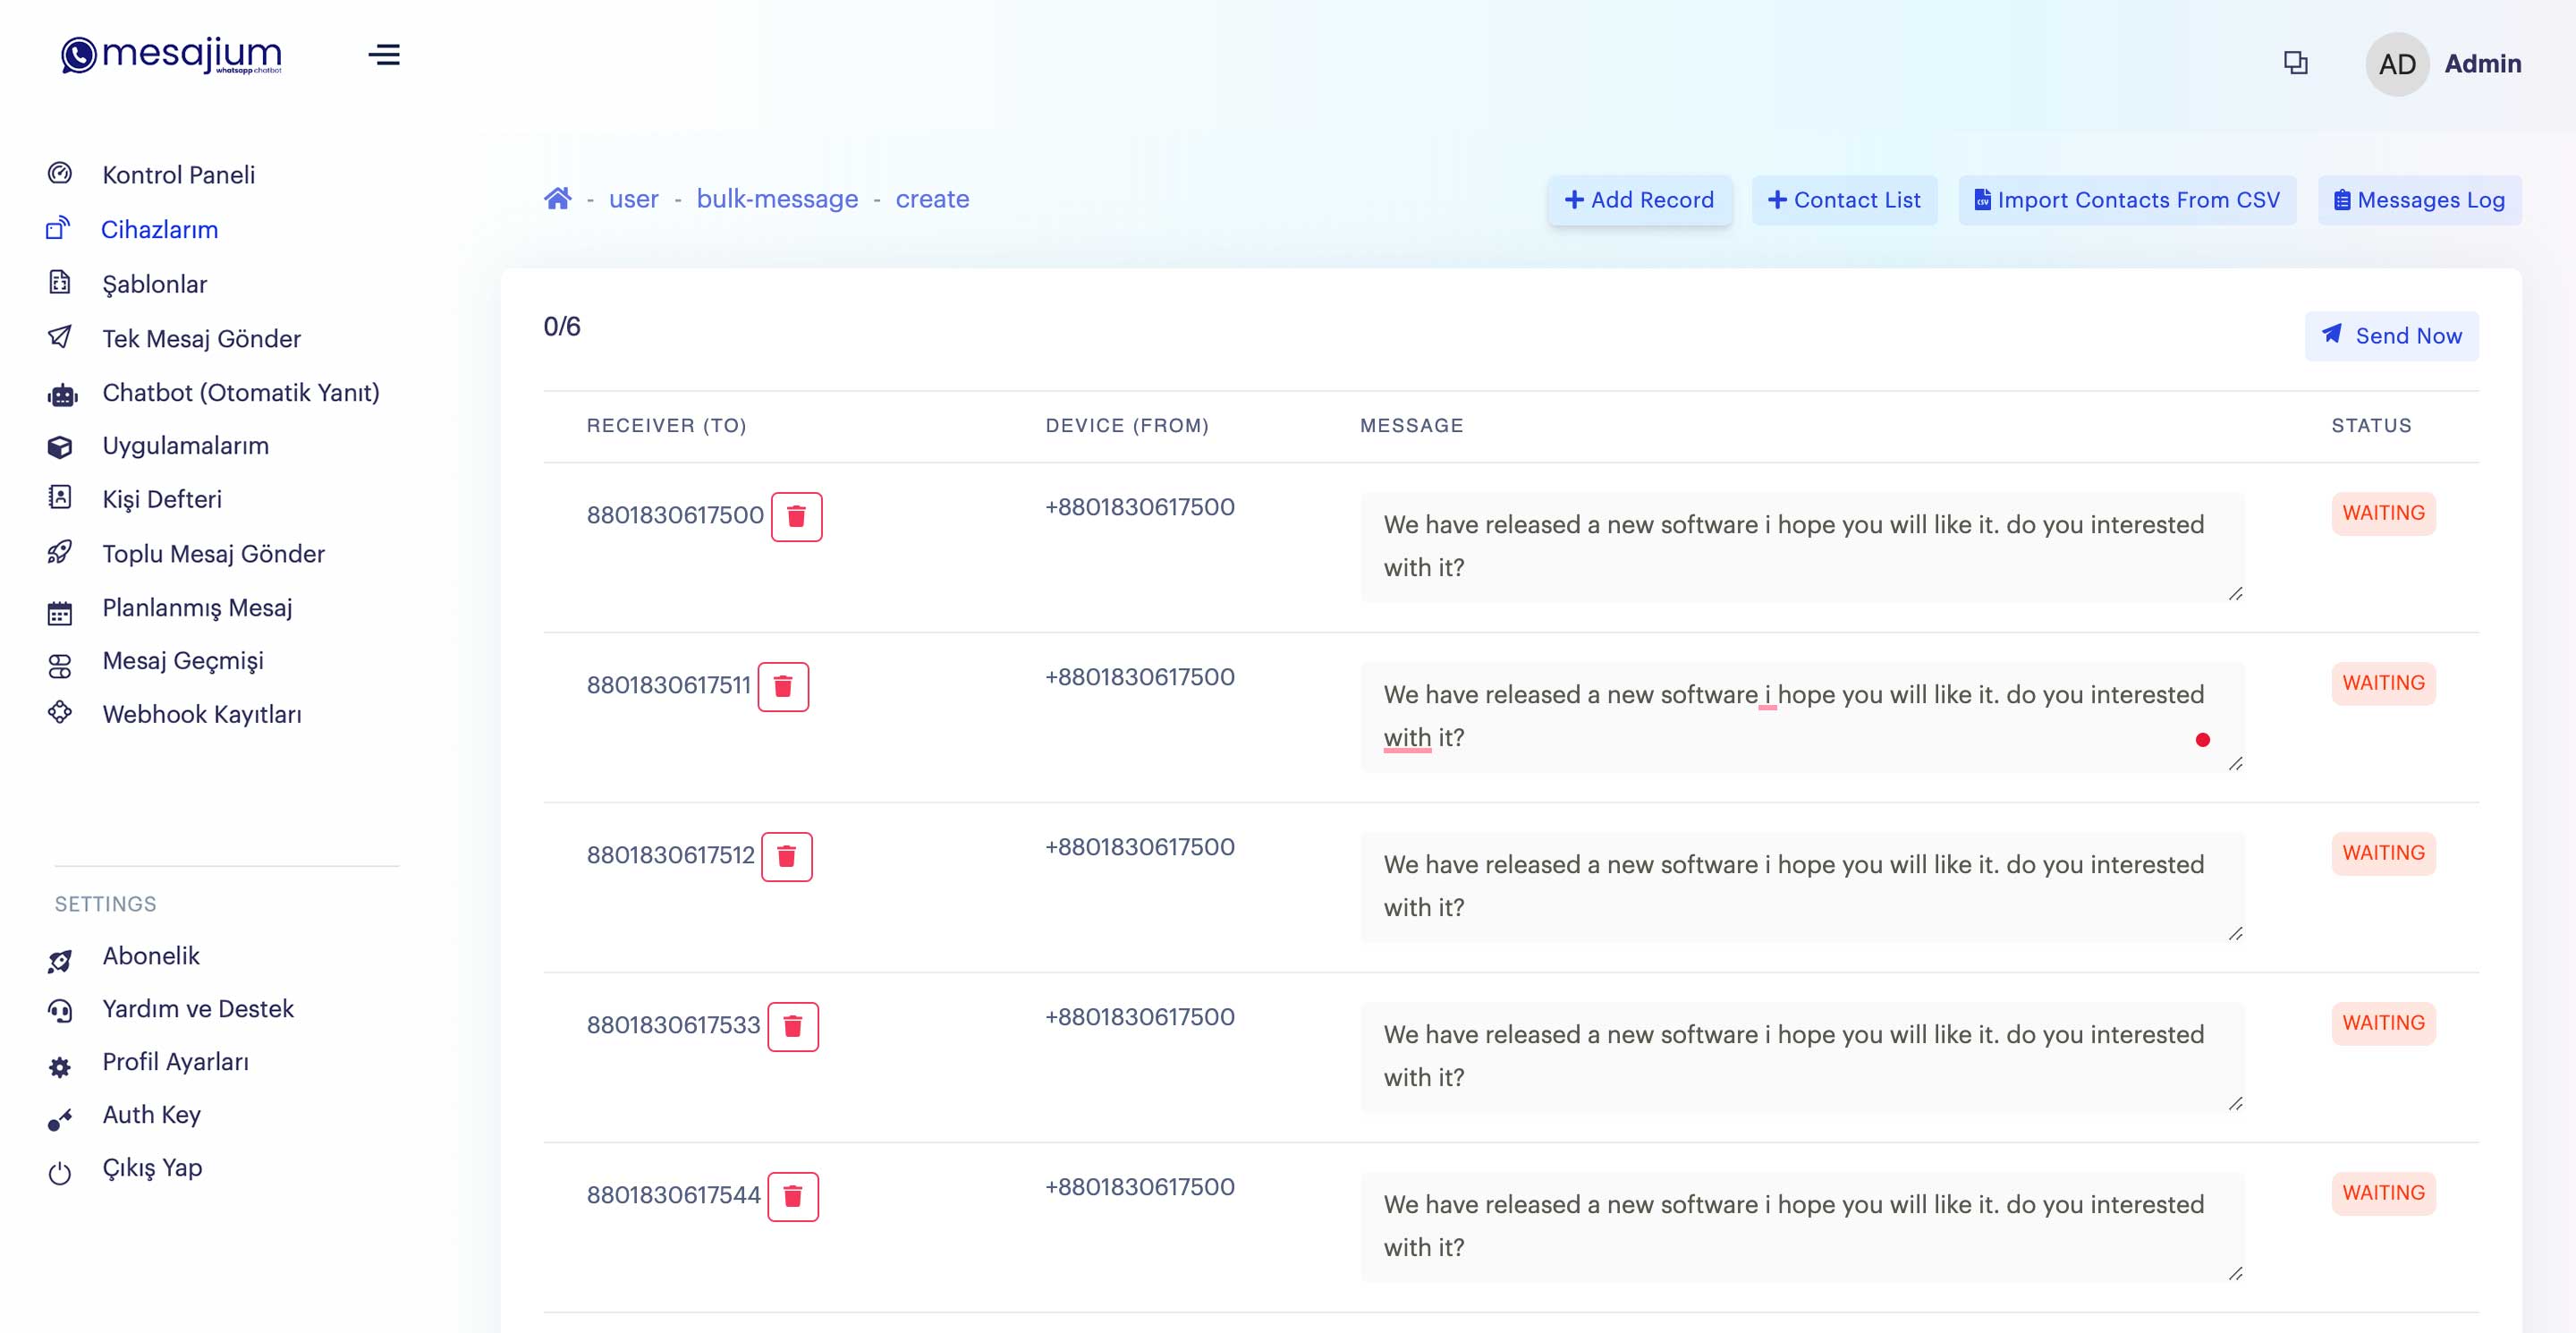Click the Çıkış Yap power icon
Screen dimensions: 2576x1333
pos(60,1173)
